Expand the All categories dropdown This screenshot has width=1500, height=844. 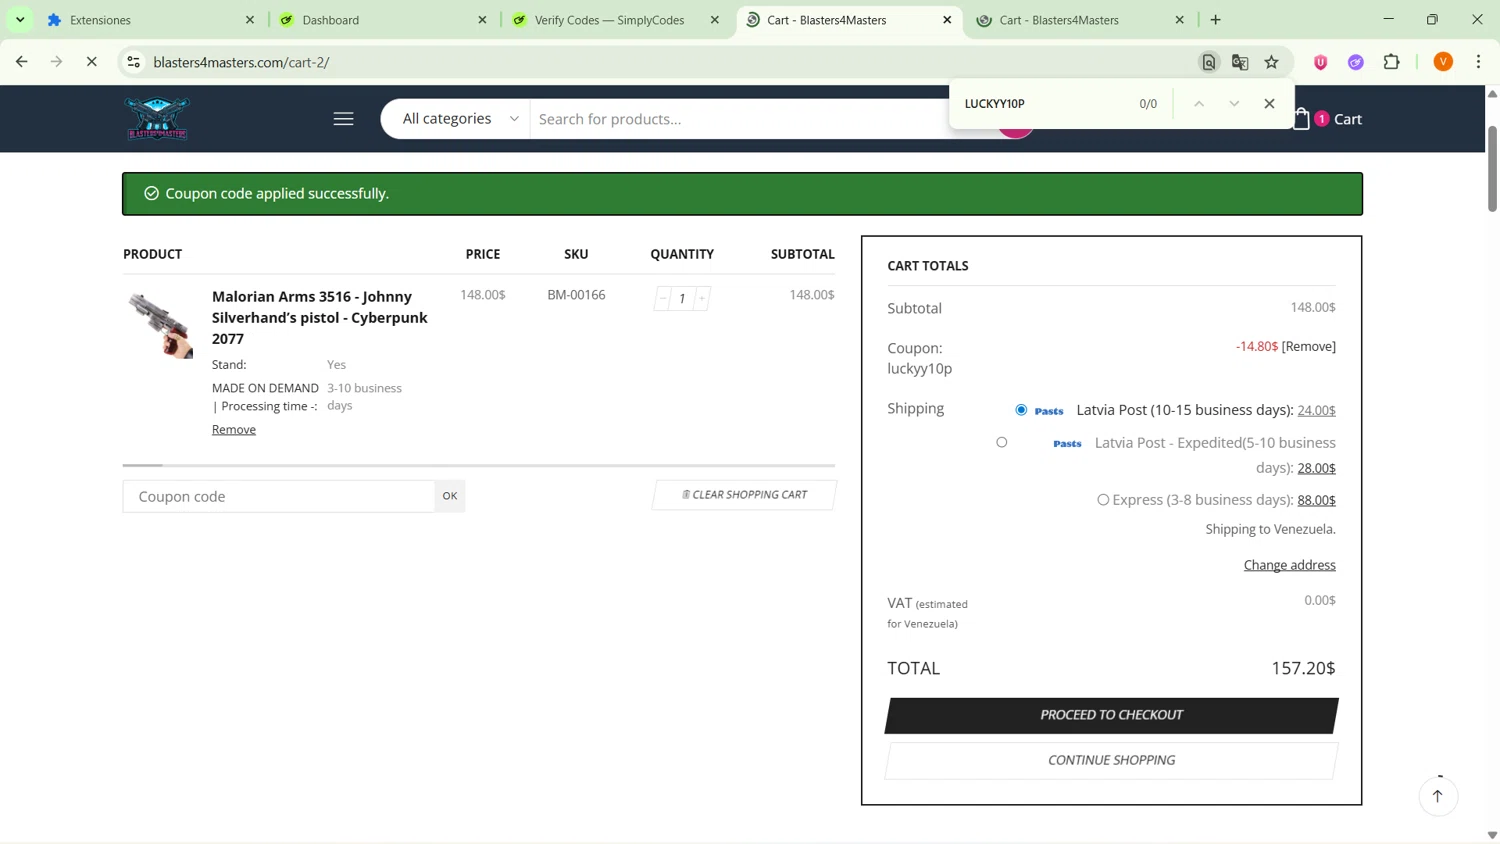[x=460, y=119]
